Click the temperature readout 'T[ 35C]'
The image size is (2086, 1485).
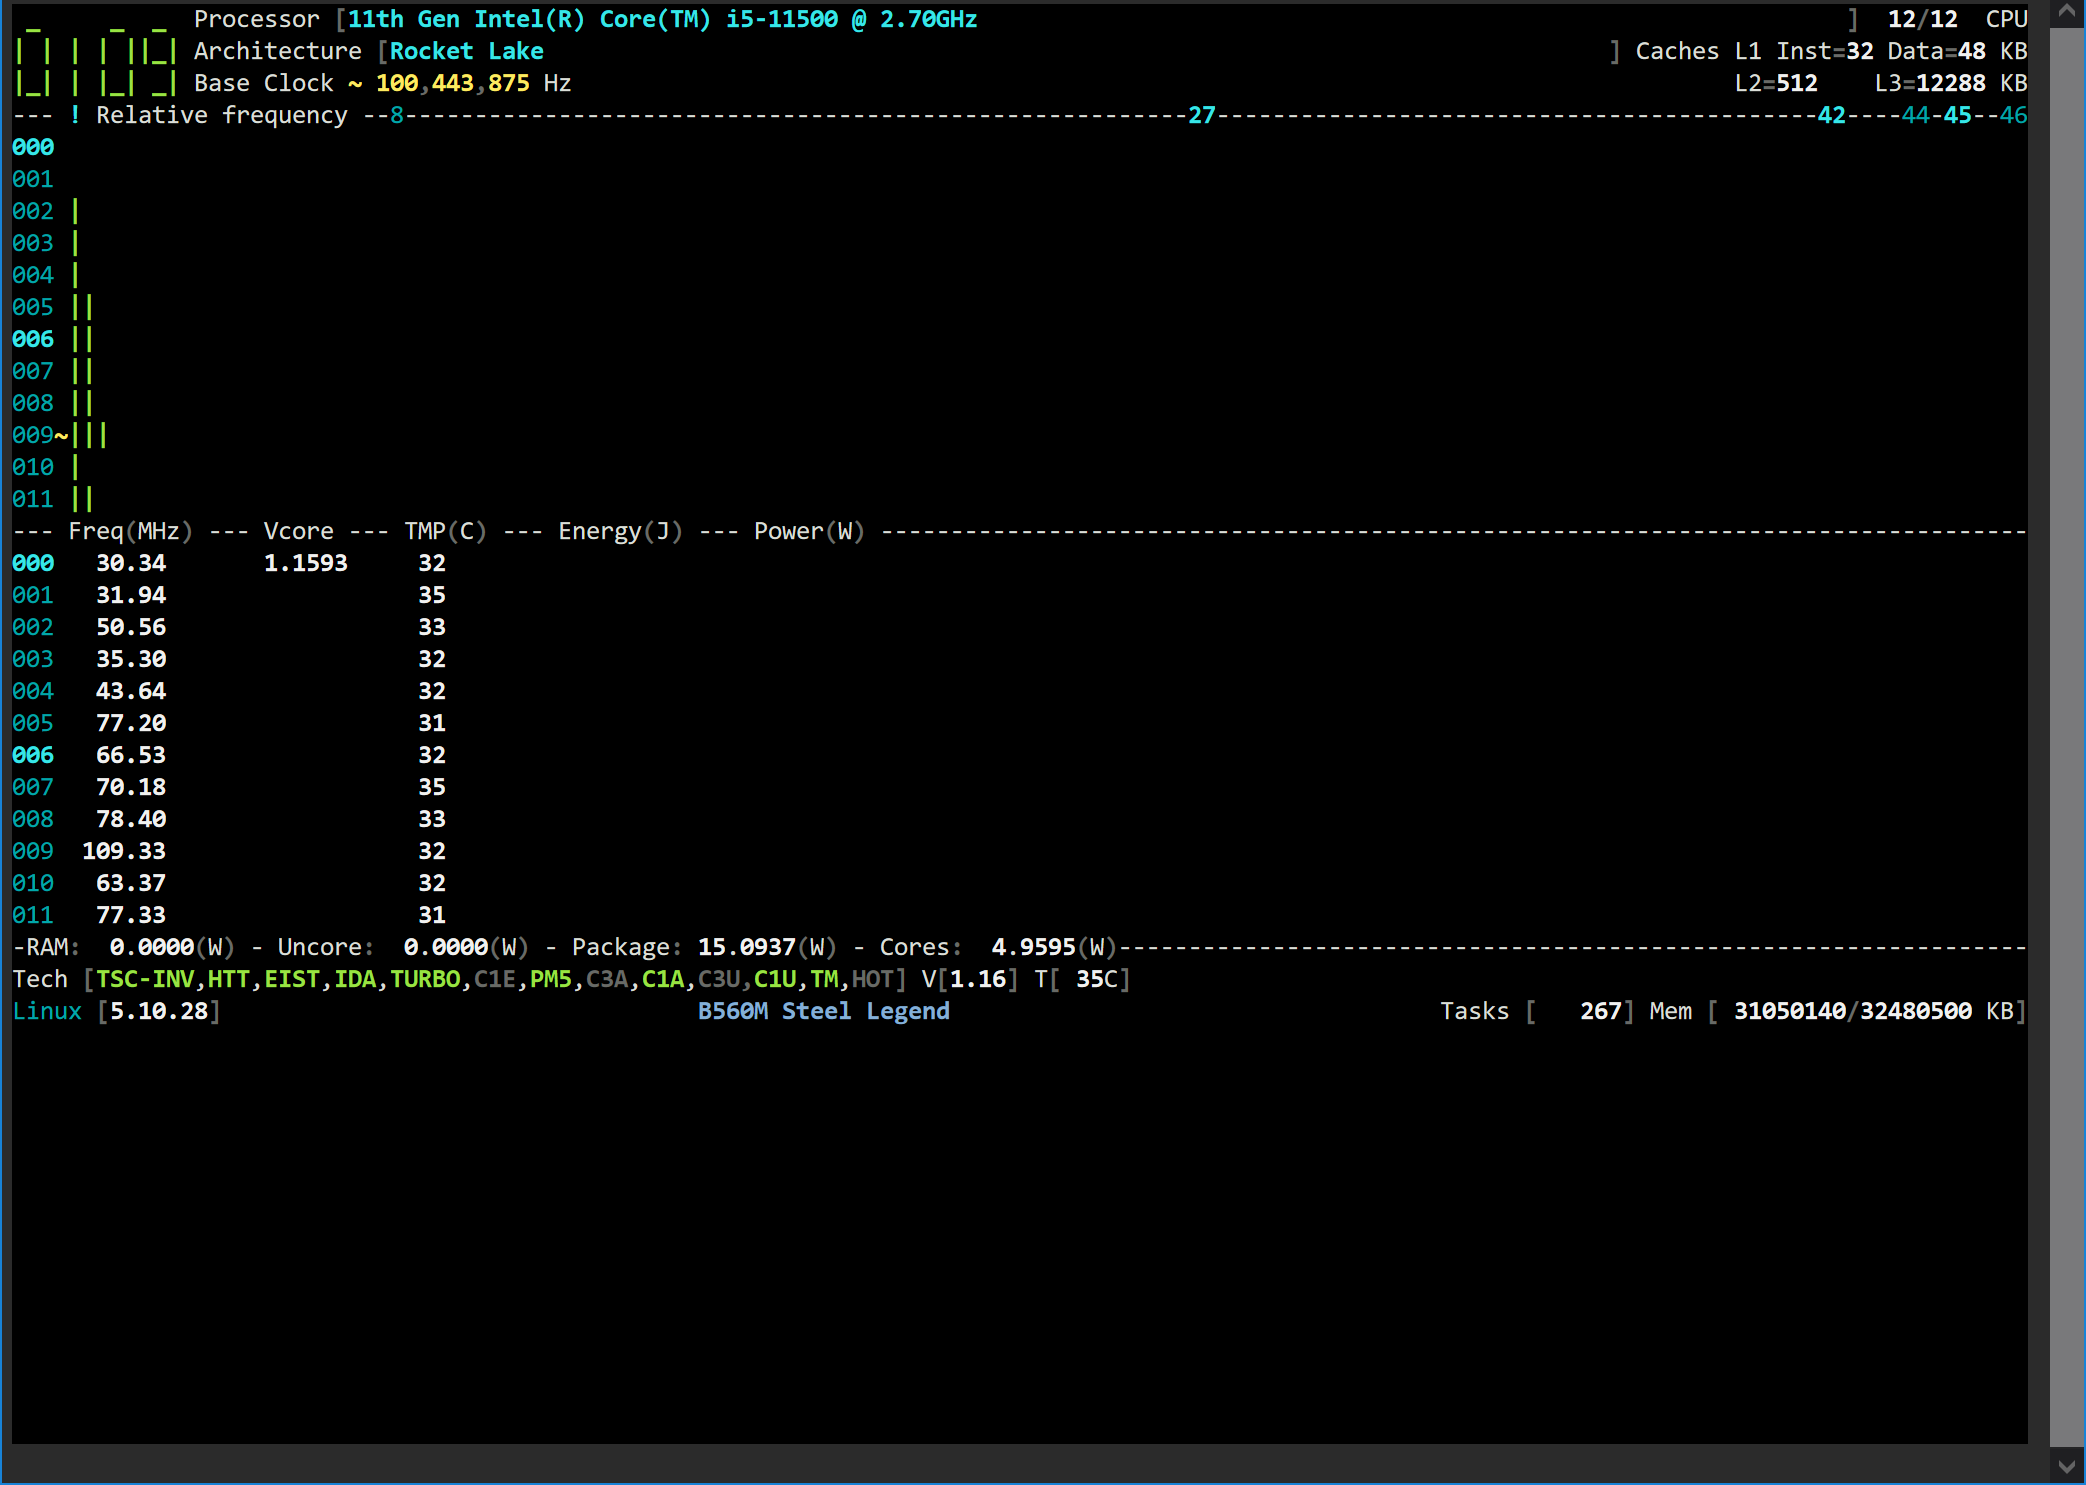[1082, 979]
